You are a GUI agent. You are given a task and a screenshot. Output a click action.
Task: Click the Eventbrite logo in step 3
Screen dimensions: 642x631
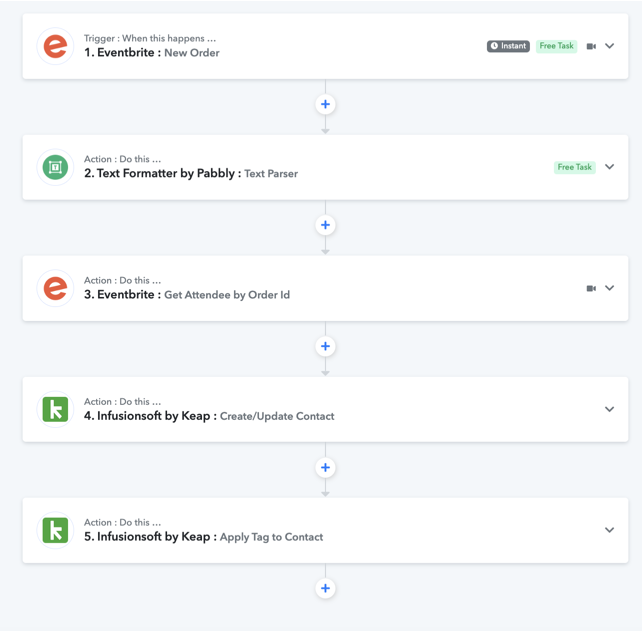55,288
